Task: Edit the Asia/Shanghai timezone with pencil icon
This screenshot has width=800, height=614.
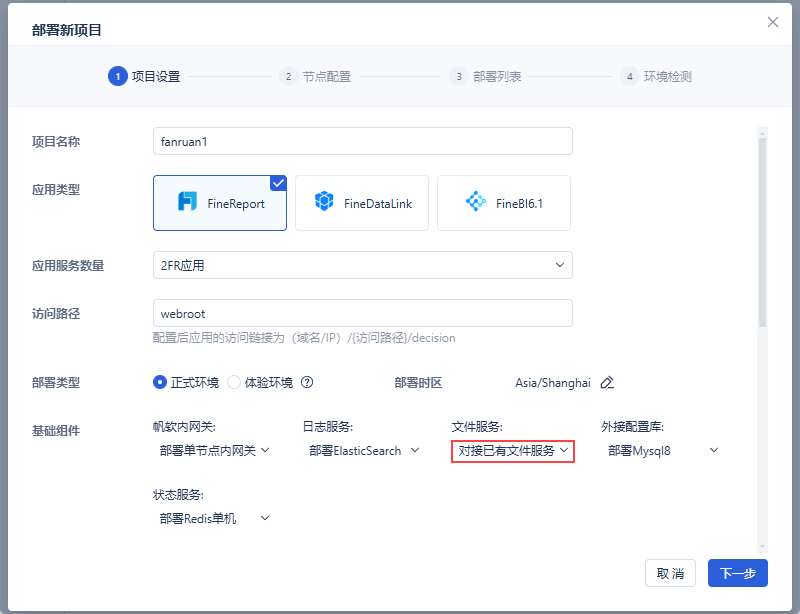Action: [x=607, y=382]
